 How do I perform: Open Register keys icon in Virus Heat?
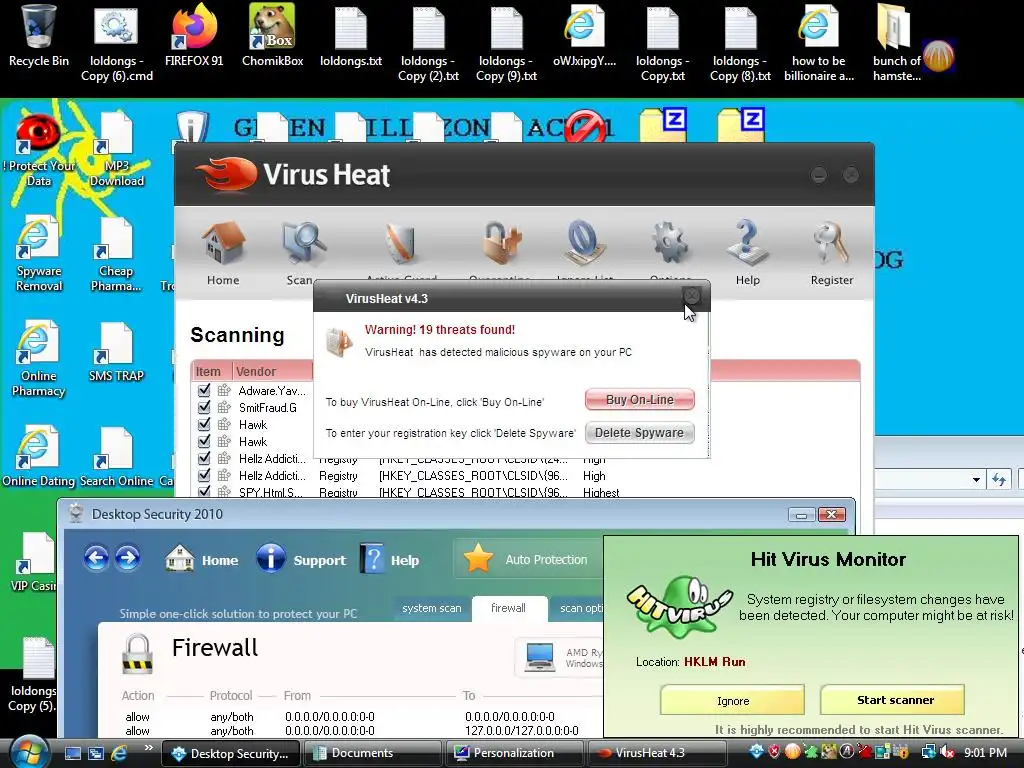831,253
